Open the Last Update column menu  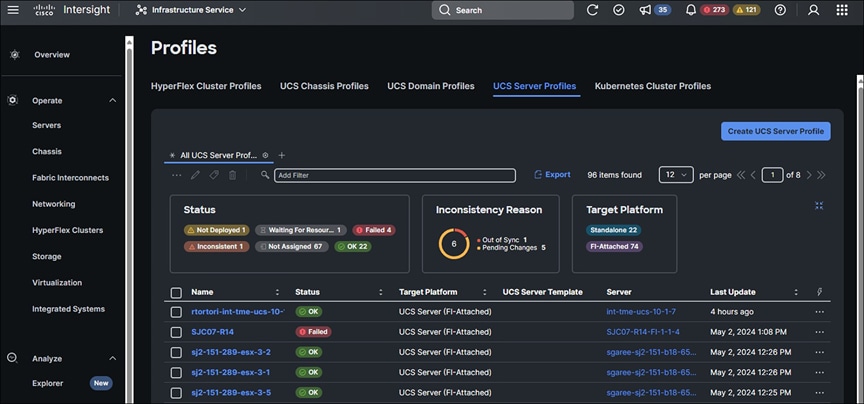point(796,292)
